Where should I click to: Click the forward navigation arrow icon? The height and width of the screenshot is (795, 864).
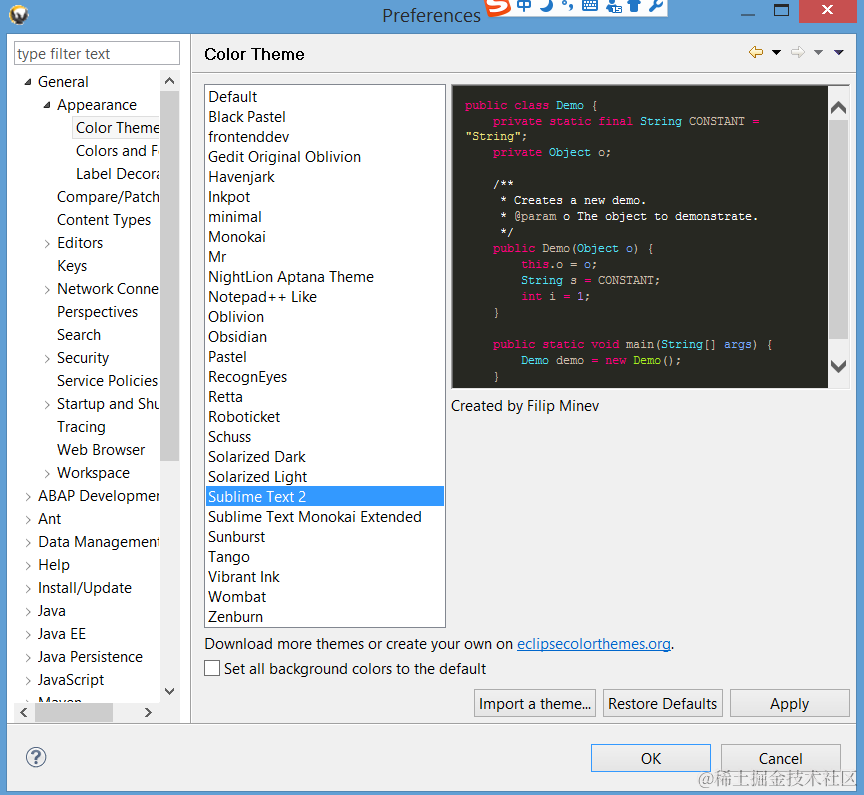(x=797, y=52)
